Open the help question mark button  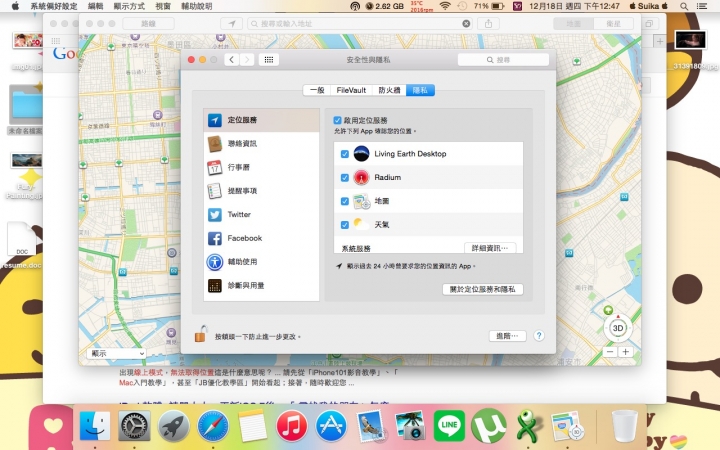[x=539, y=336]
